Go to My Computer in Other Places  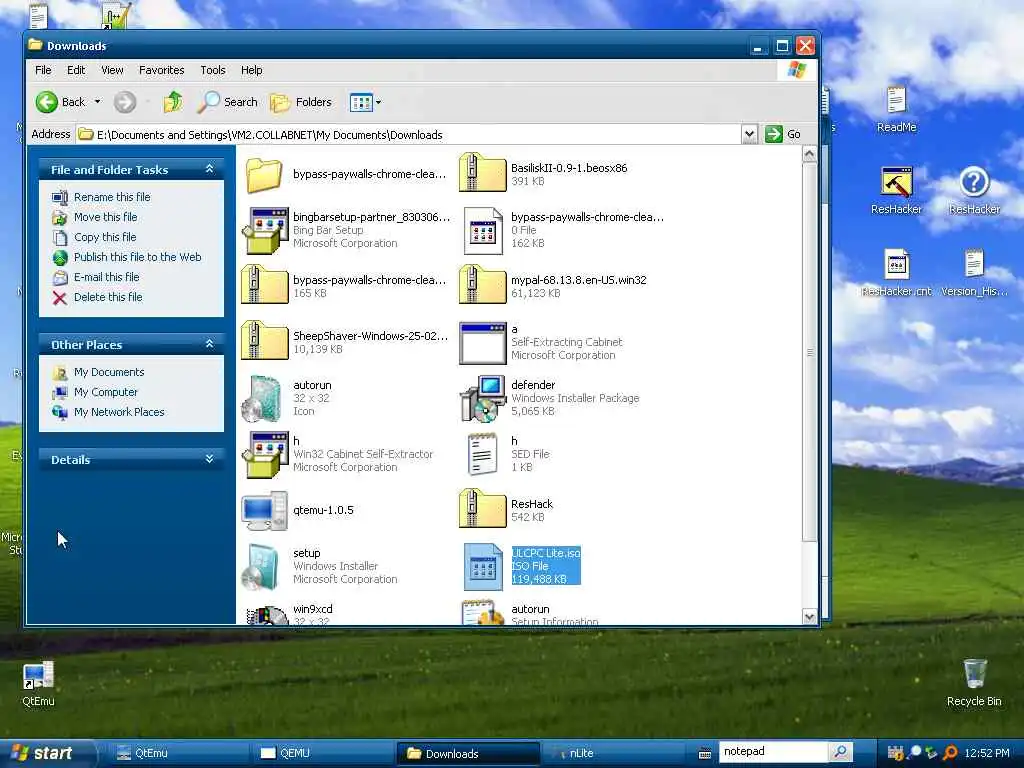pyautogui.click(x=106, y=392)
